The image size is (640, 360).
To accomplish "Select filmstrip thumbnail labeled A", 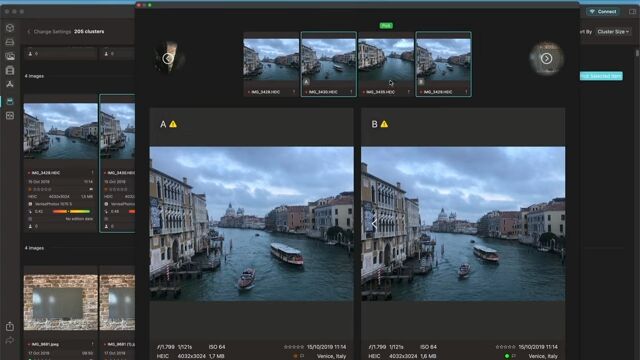I will (329, 64).
